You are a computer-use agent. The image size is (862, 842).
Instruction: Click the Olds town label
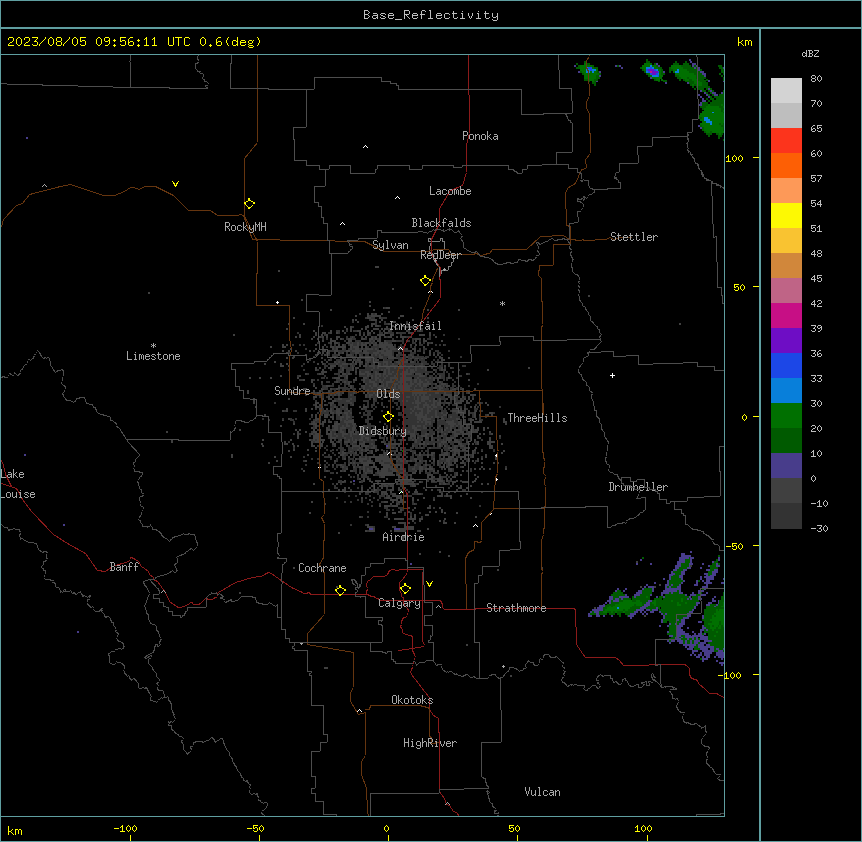[388, 394]
